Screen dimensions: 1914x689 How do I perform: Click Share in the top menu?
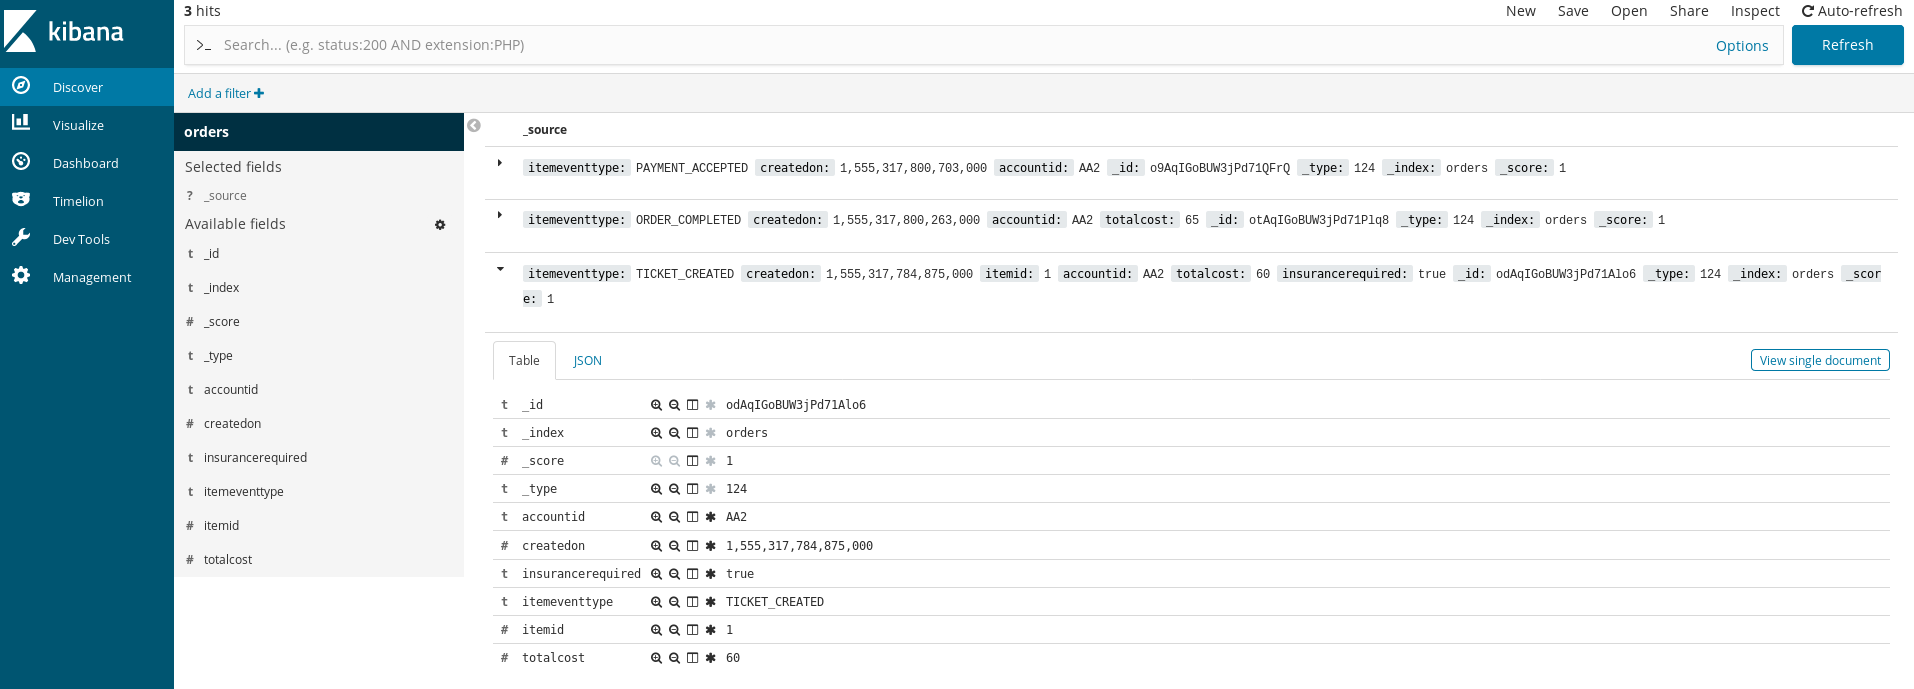point(1689,11)
